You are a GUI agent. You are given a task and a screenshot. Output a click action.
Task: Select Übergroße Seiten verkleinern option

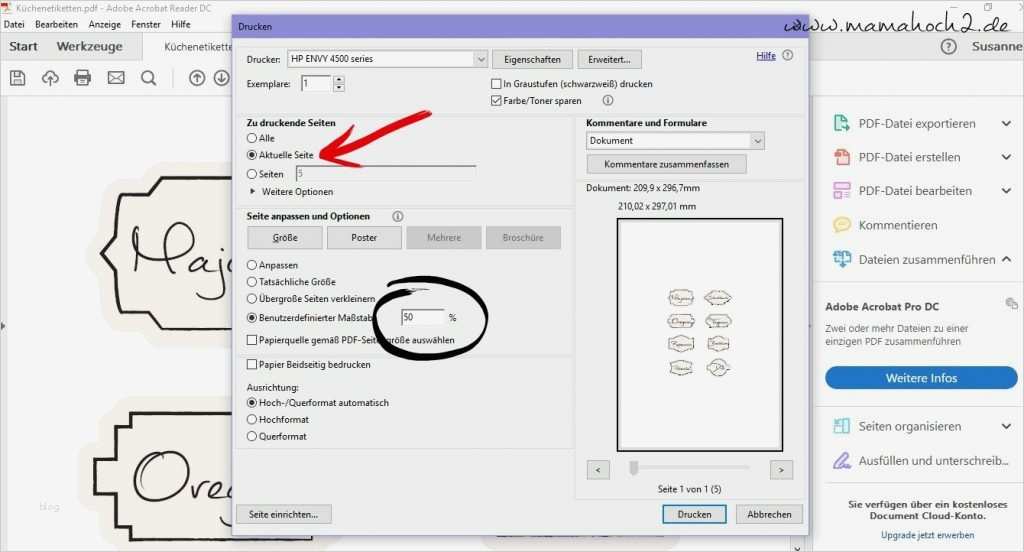pos(251,299)
